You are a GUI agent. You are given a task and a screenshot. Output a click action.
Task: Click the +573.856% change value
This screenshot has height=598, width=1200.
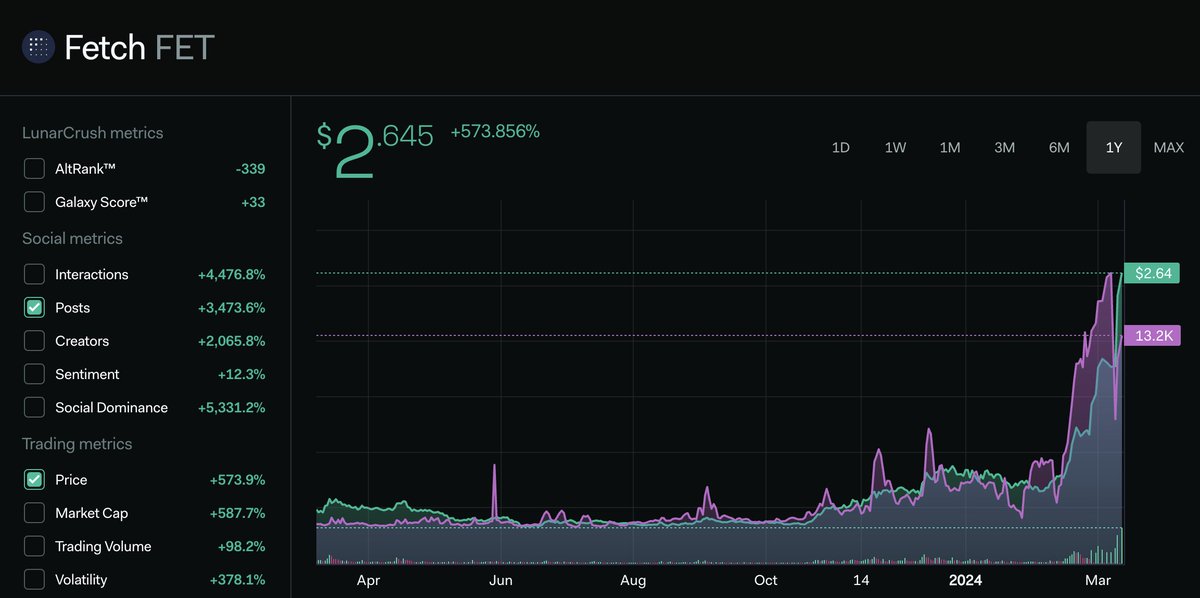[495, 131]
